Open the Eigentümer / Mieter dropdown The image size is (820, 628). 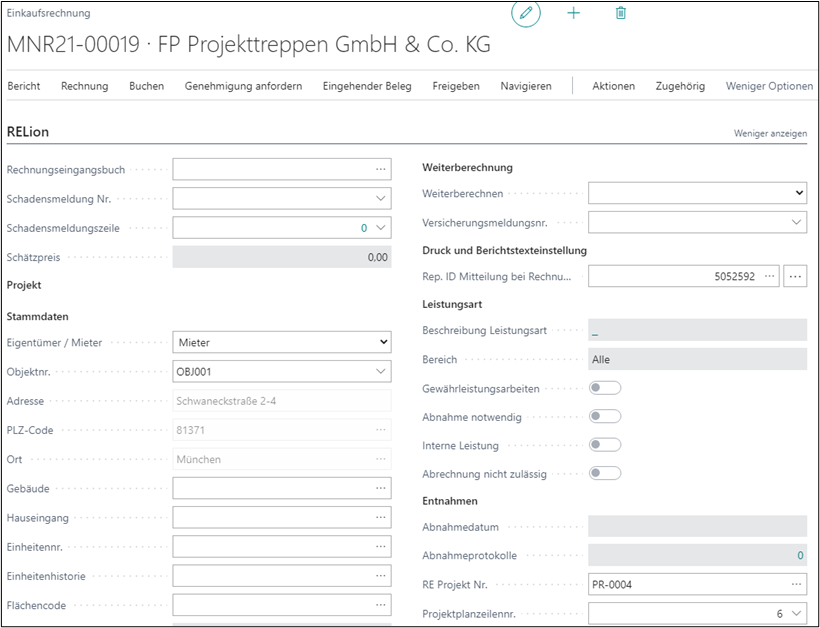(x=281, y=343)
